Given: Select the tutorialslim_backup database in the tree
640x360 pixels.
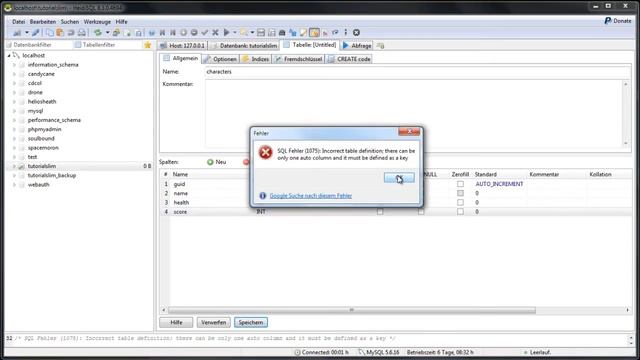Looking at the screenshot, I should 52,176.
